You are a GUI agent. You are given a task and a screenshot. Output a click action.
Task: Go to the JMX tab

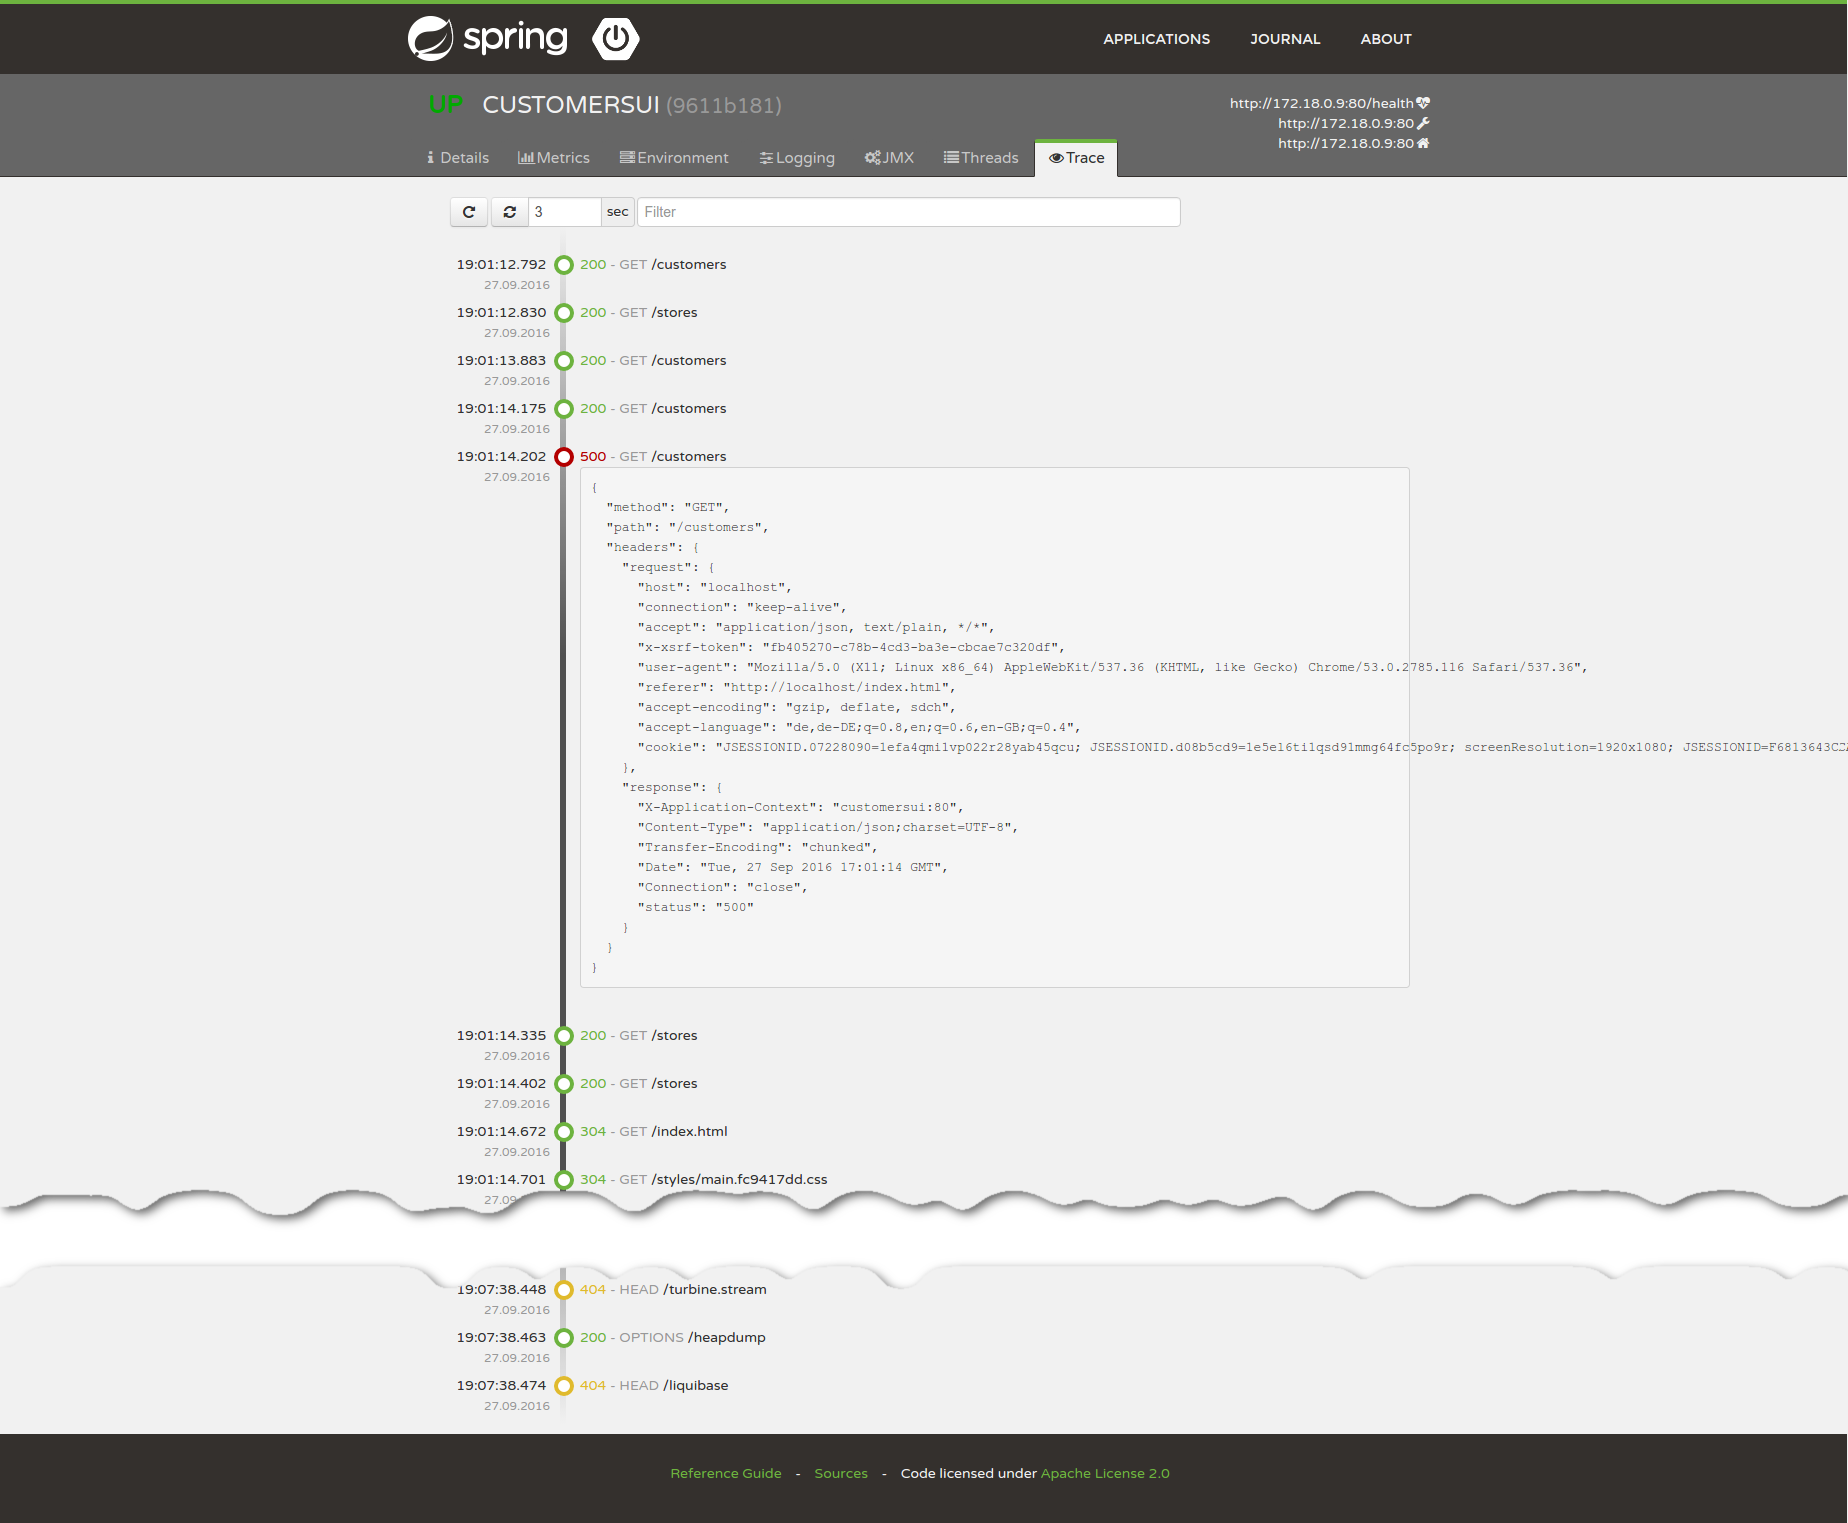point(889,158)
